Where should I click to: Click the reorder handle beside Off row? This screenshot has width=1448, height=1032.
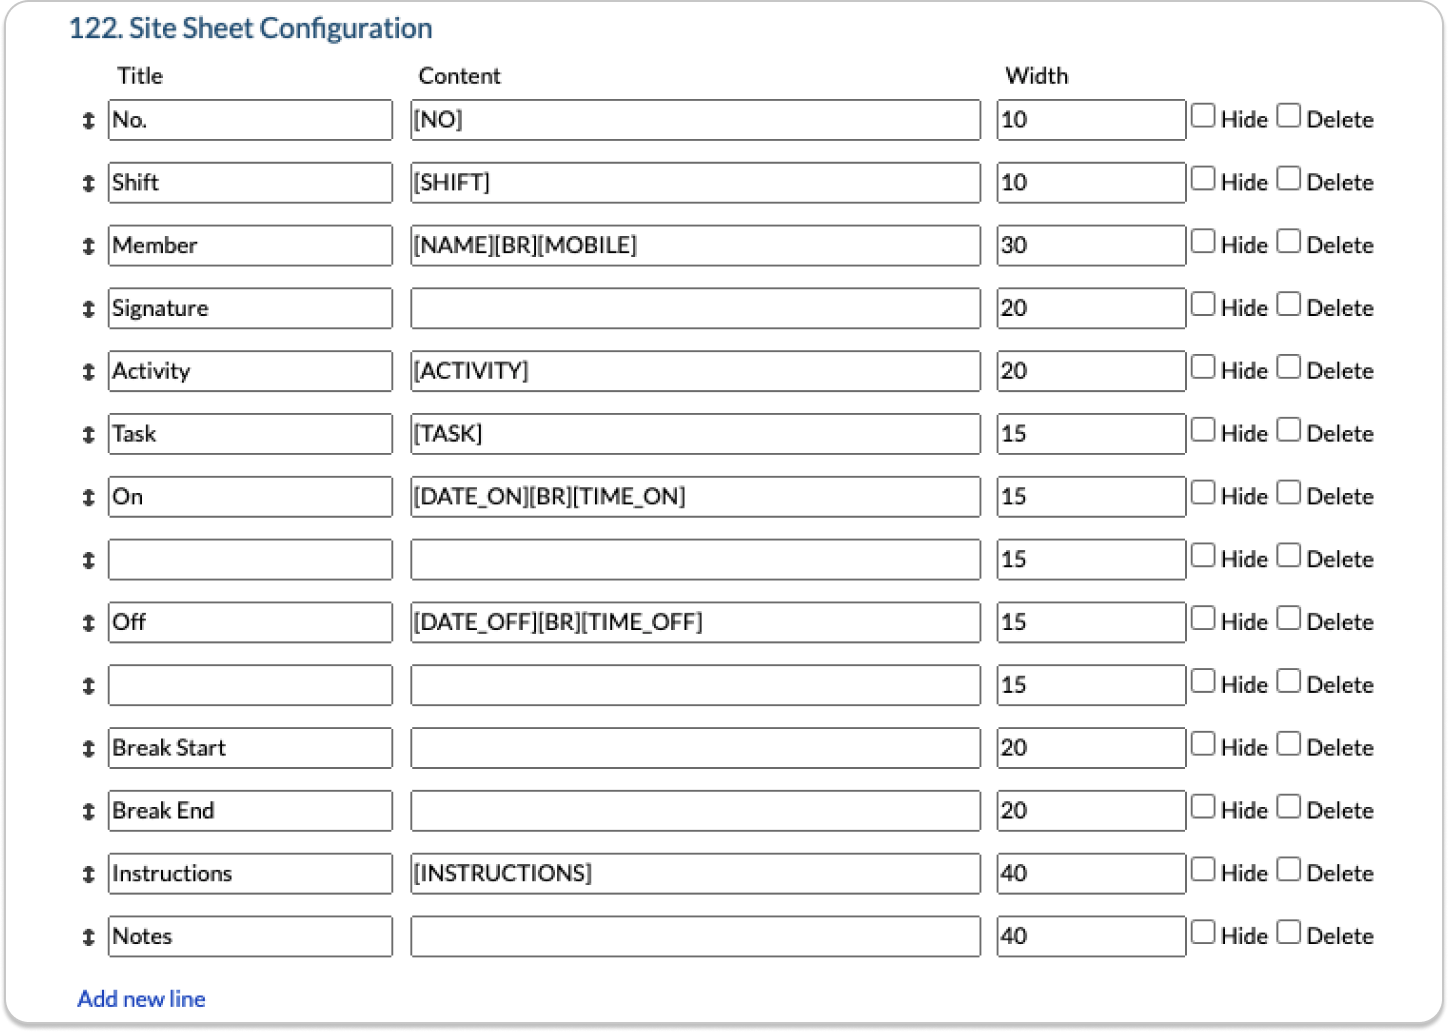pyautogui.click(x=89, y=623)
